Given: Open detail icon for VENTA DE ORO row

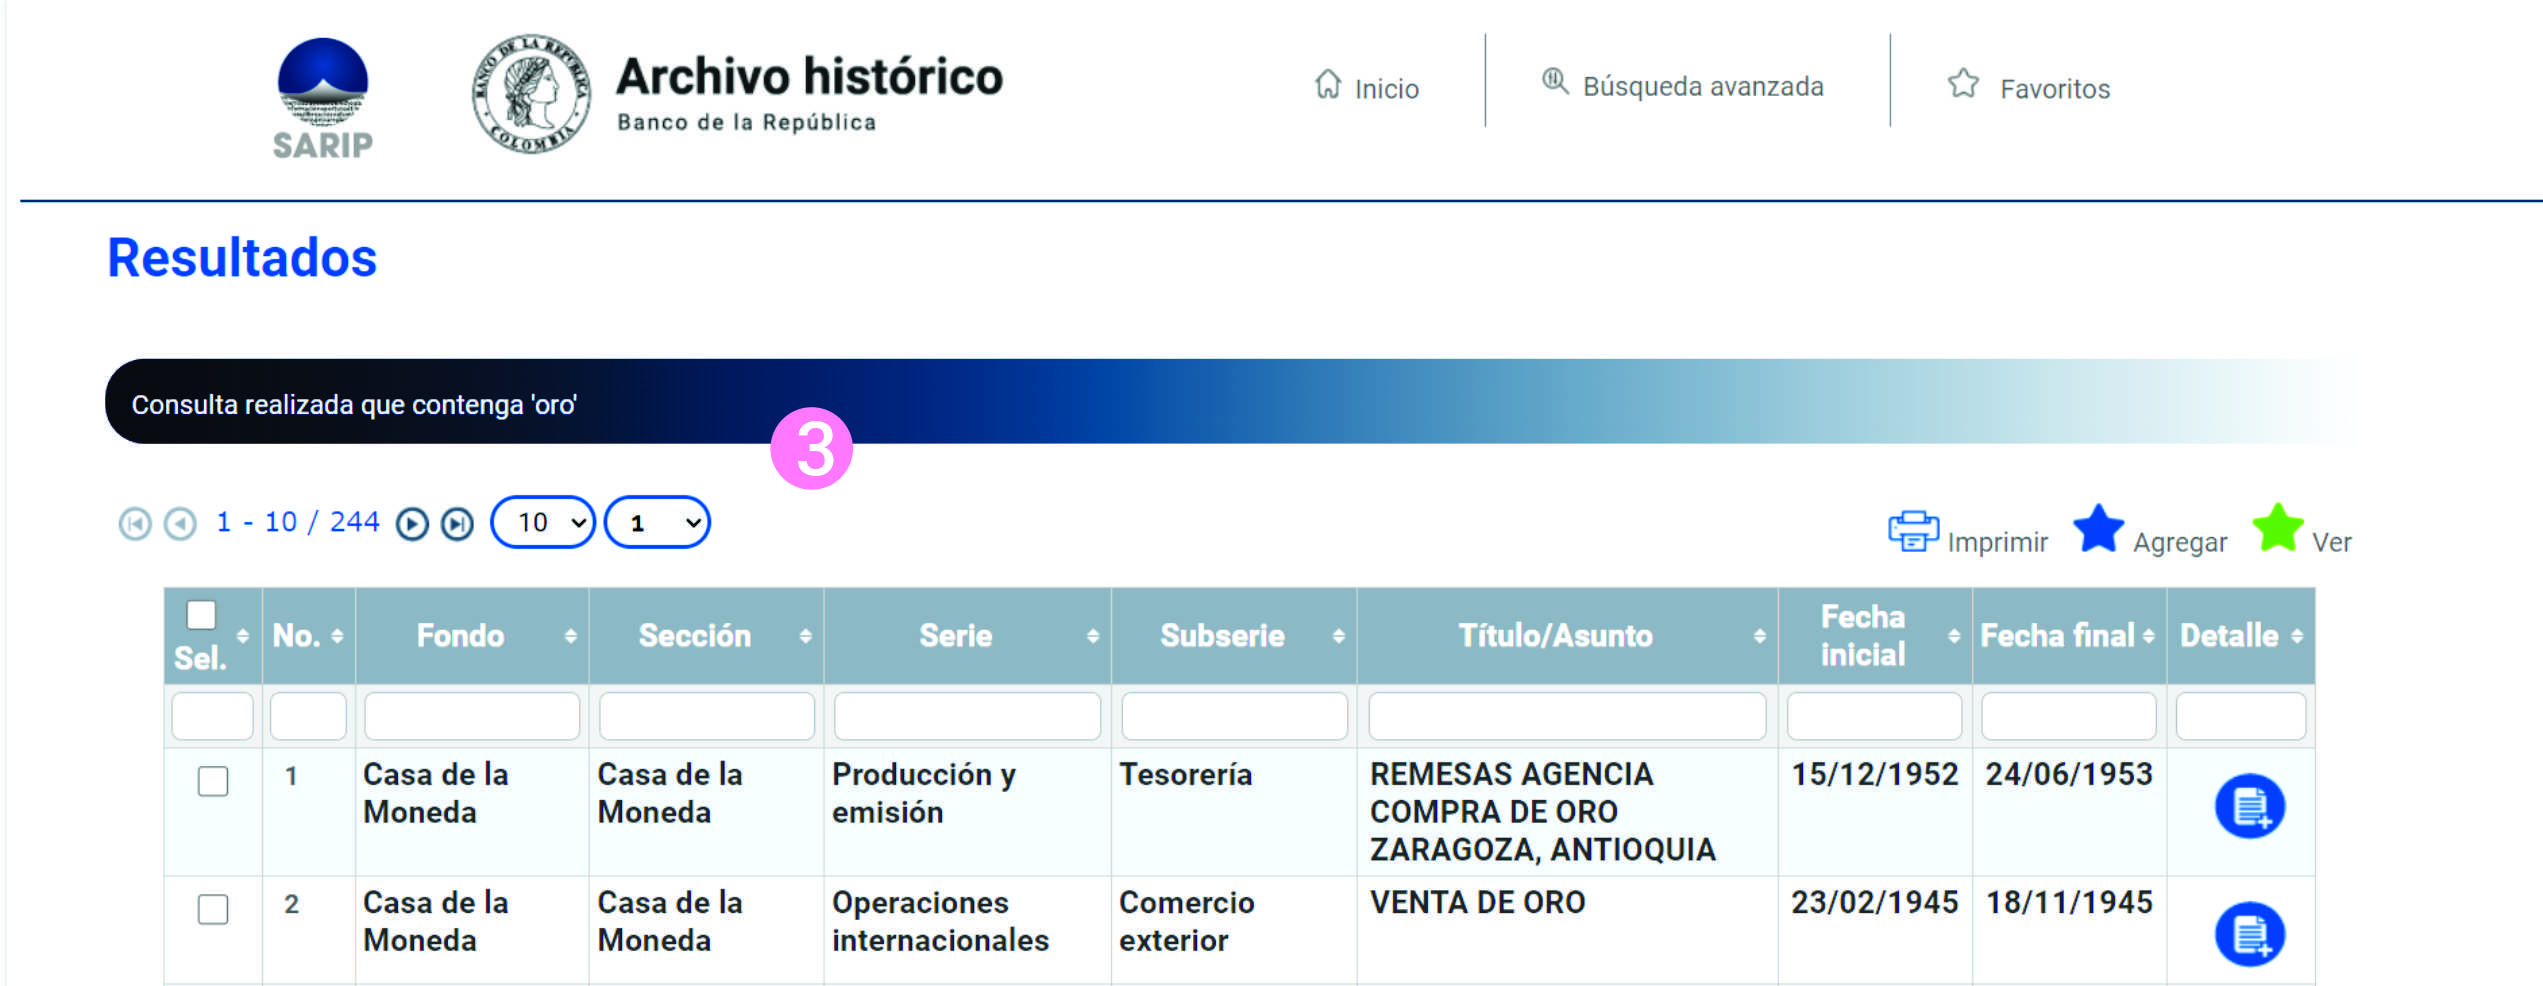Looking at the screenshot, I should [2249, 934].
